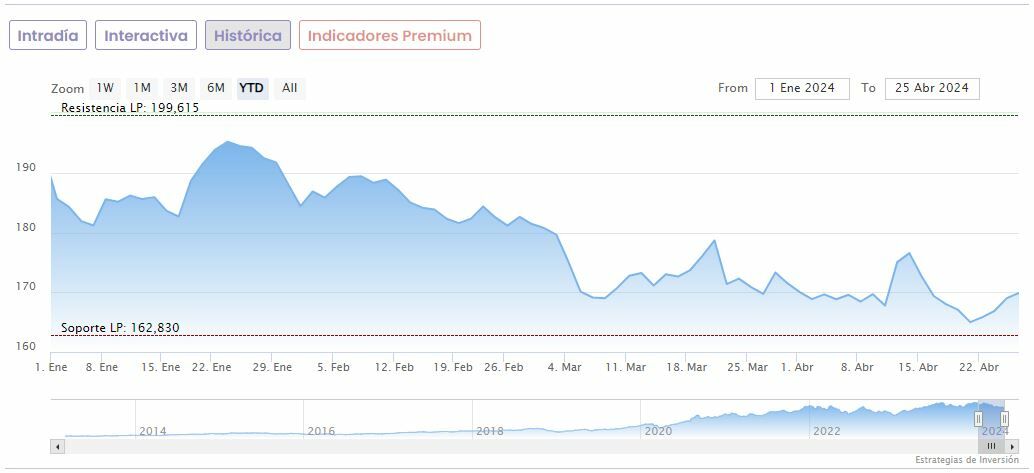Viewport: 1034px width, 473px height.
Task: Open Indicadores Premium
Action: pos(390,36)
